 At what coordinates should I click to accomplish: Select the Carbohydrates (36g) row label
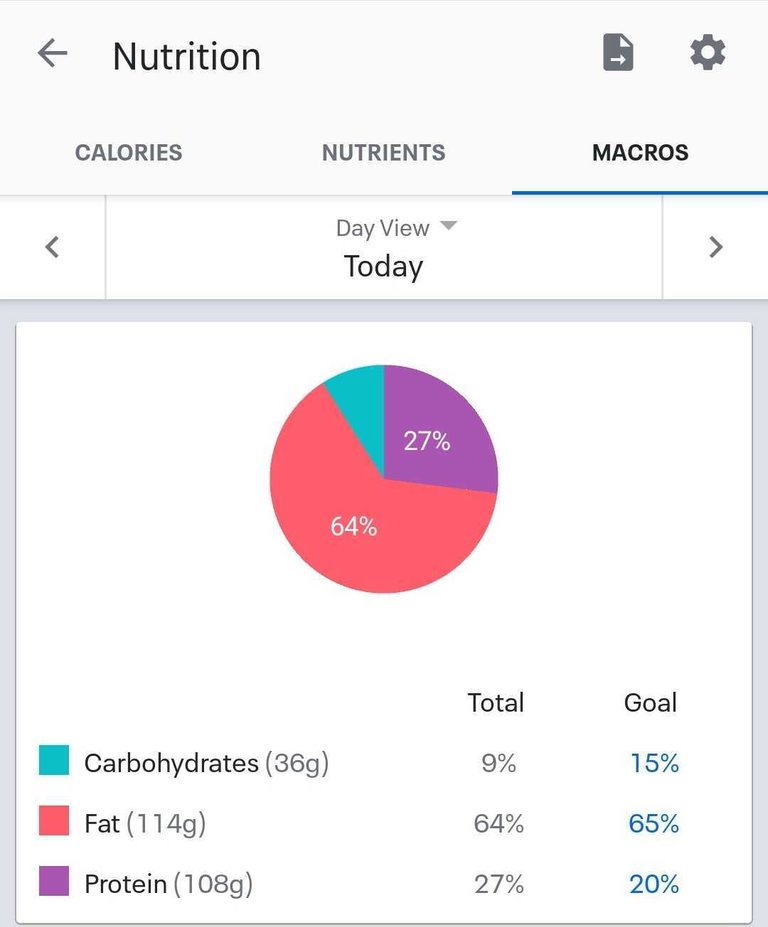click(206, 763)
